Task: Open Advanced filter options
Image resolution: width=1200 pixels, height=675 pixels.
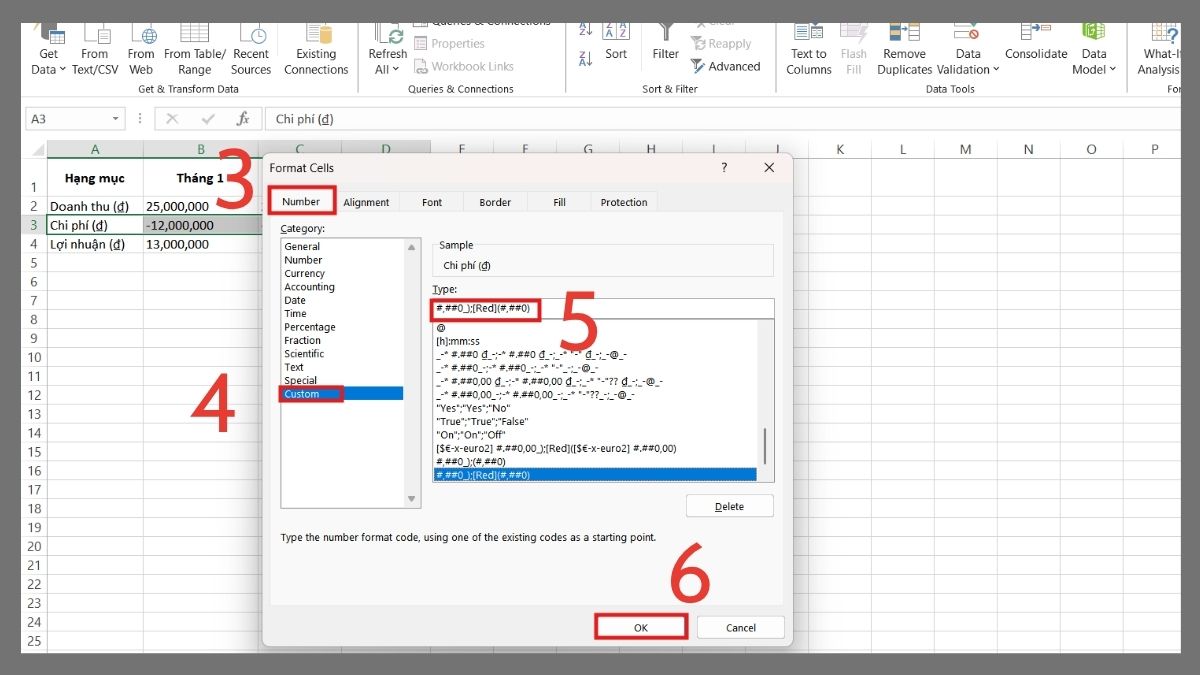Action: (x=727, y=66)
